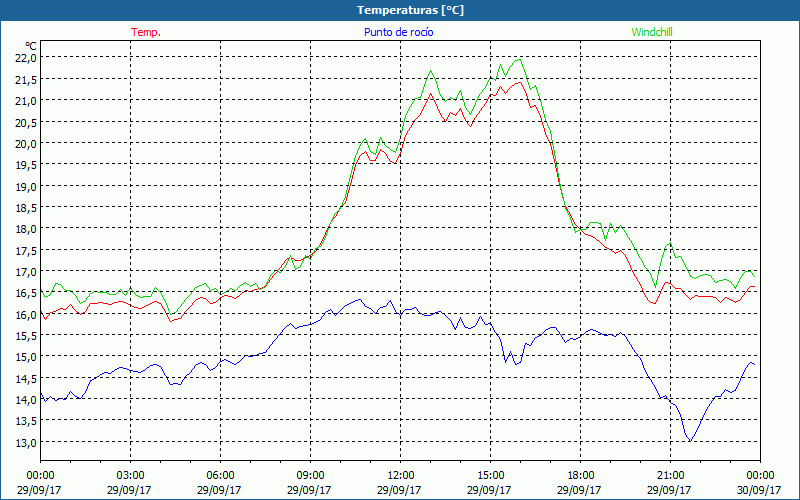Select the green 'Windchill' legend label
Image resolution: width=800 pixels, height=500 pixels.
[652, 32]
